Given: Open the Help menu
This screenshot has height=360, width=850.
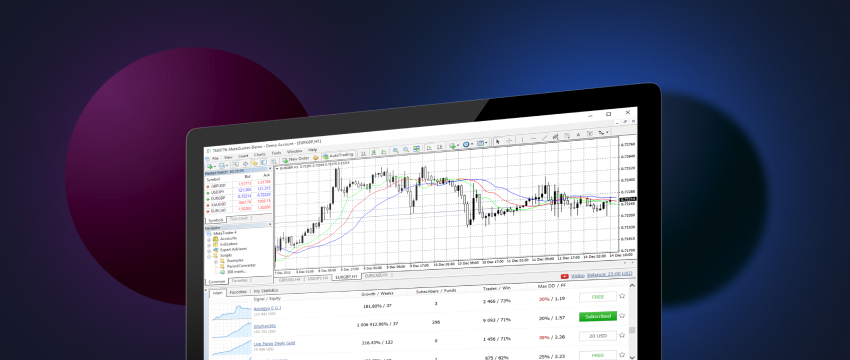Looking at the screenshot, I should coord(313,150).
